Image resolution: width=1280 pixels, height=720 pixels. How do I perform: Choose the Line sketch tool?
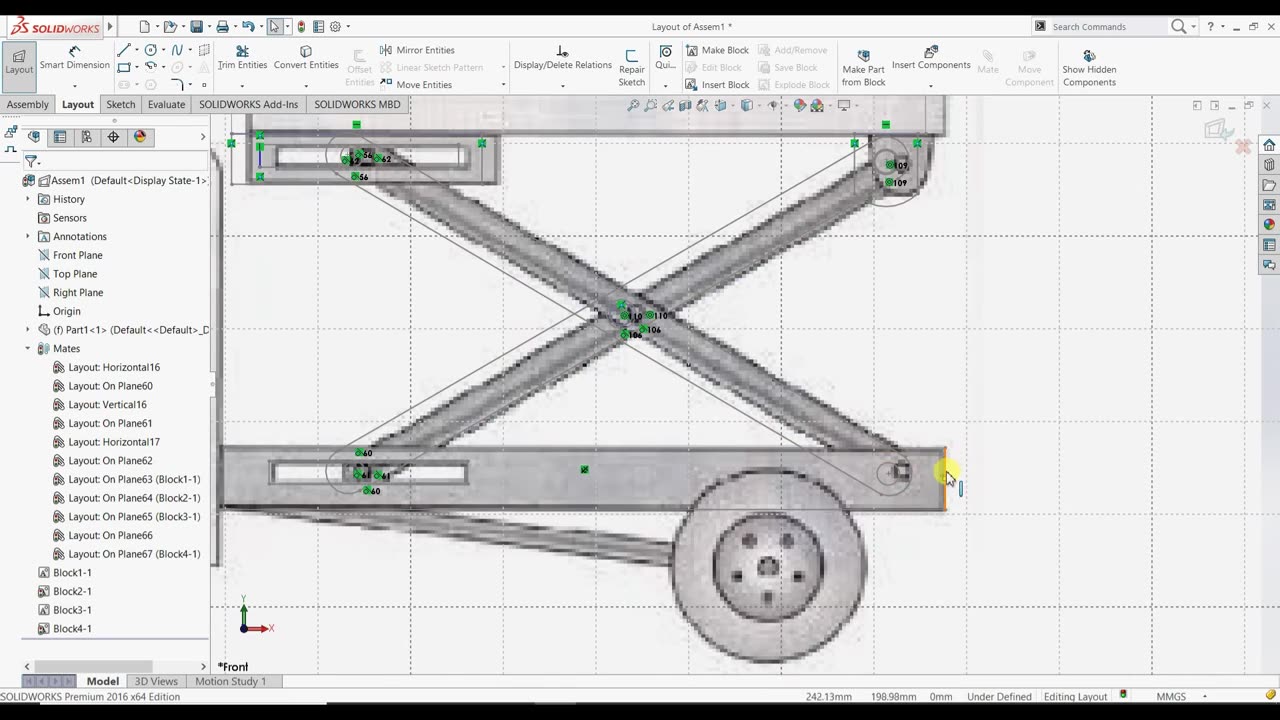click(x=123, y=50)
